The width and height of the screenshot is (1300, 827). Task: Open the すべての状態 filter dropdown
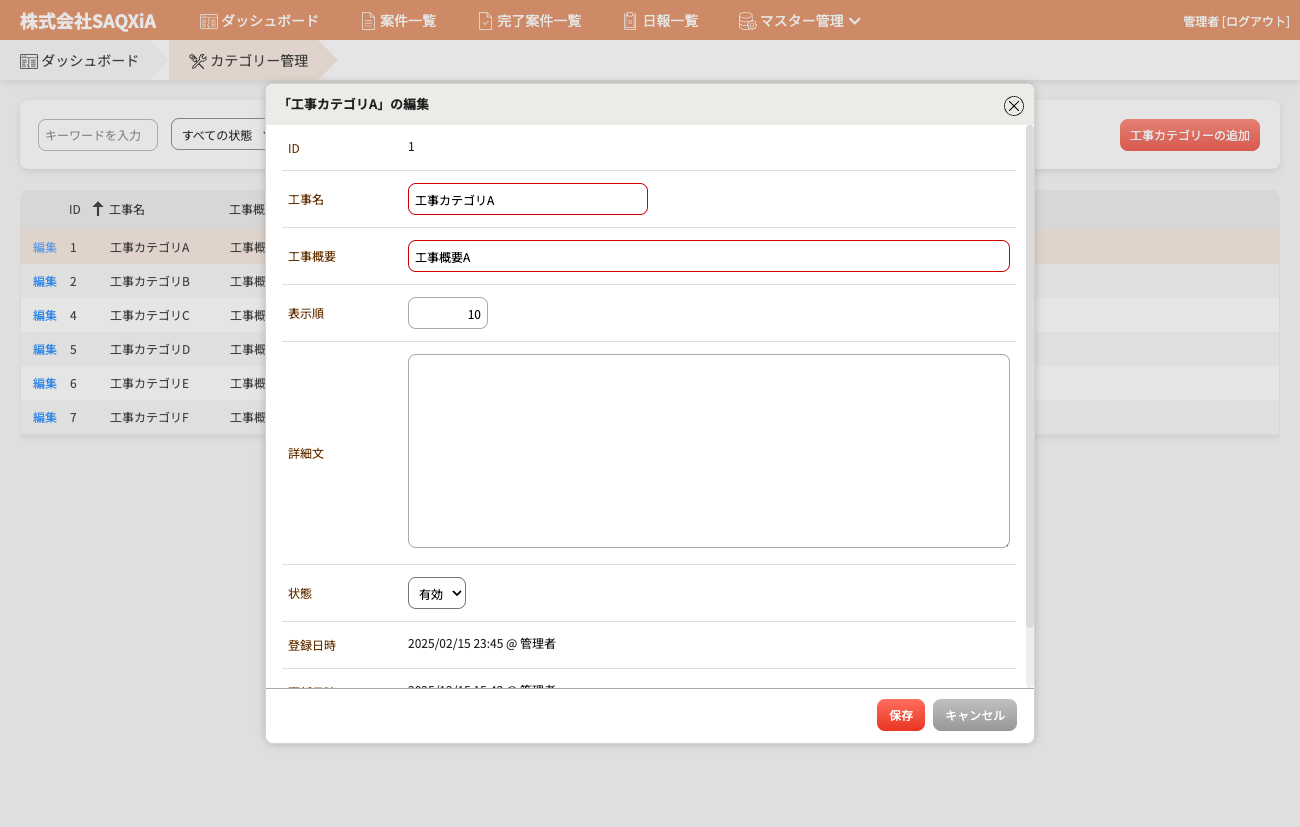(x=220, y=135)
